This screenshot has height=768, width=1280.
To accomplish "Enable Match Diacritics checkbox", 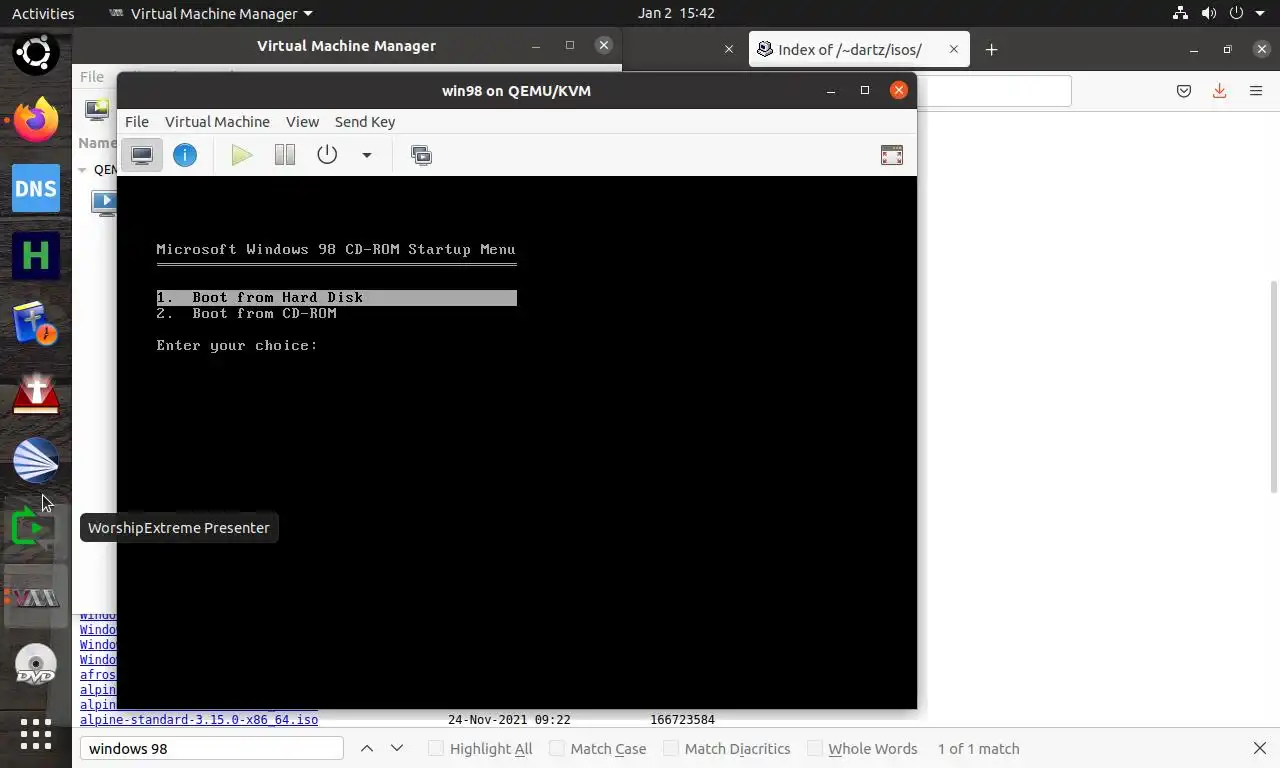I will 671,748.
